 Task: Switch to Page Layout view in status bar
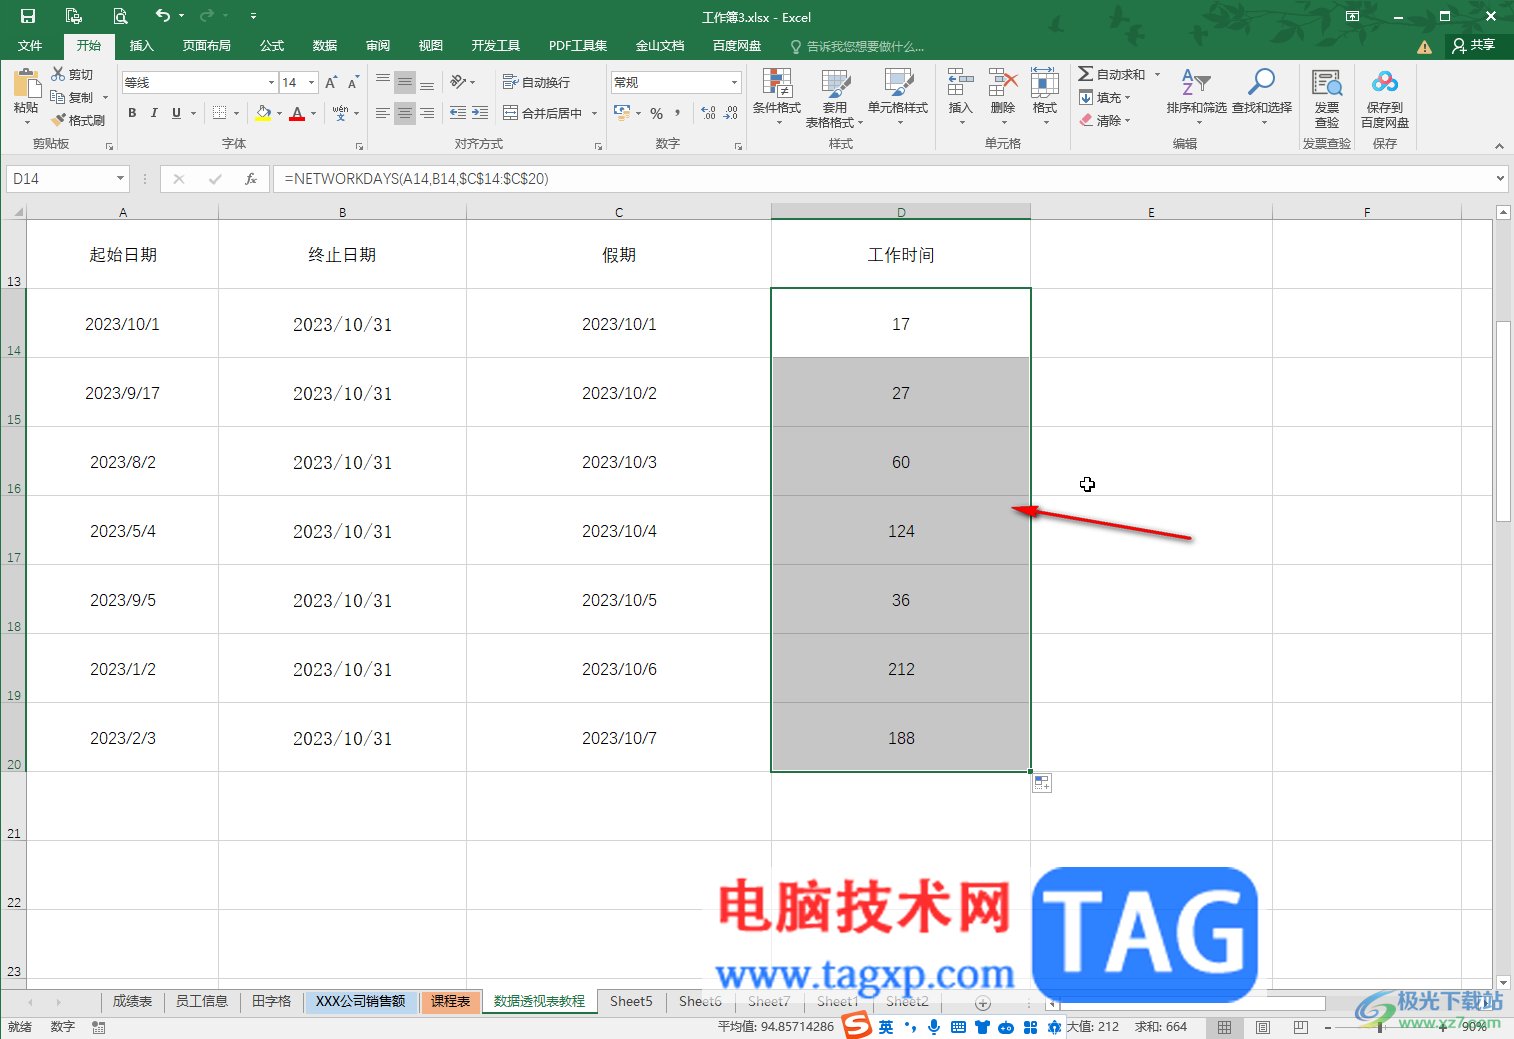click(1263, 1027)
